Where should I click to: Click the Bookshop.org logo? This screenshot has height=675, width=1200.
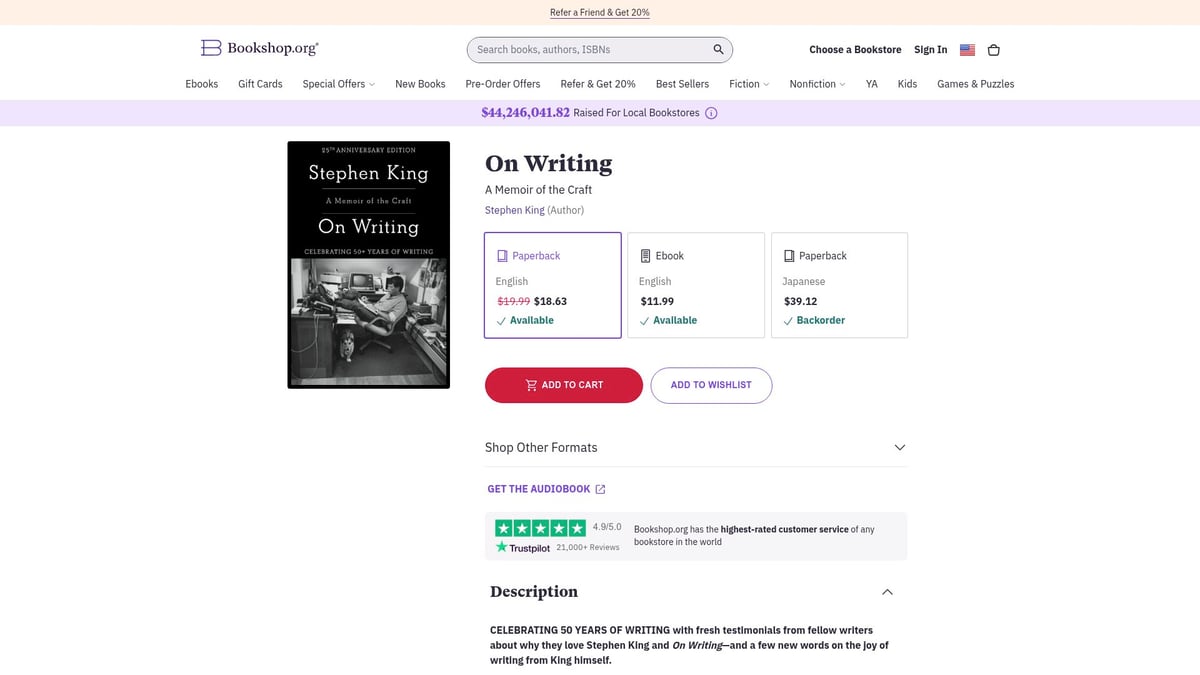click(x=258, y=47)
